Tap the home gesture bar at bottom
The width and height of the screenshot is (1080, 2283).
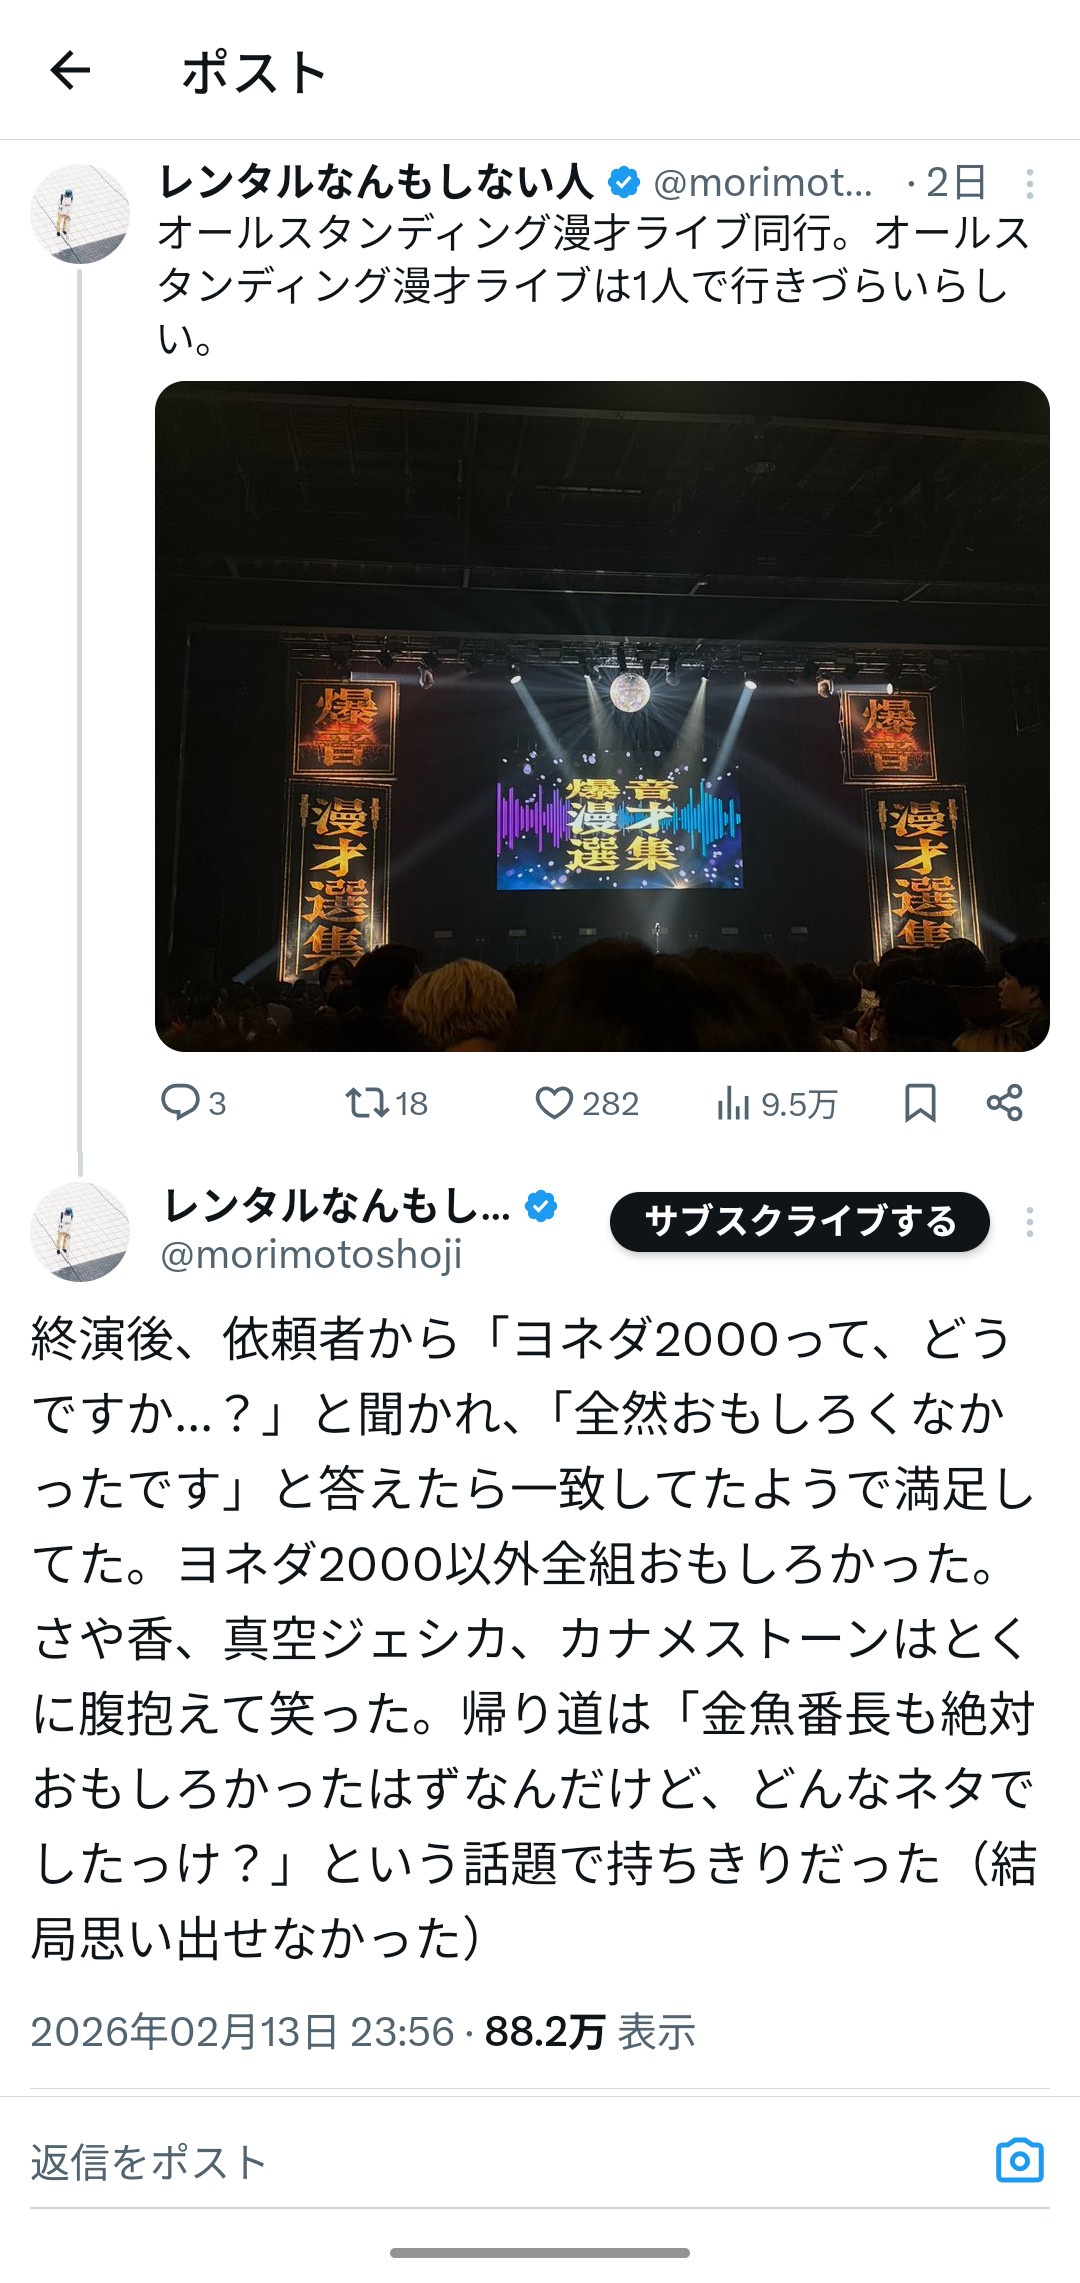coord(540,2253)
